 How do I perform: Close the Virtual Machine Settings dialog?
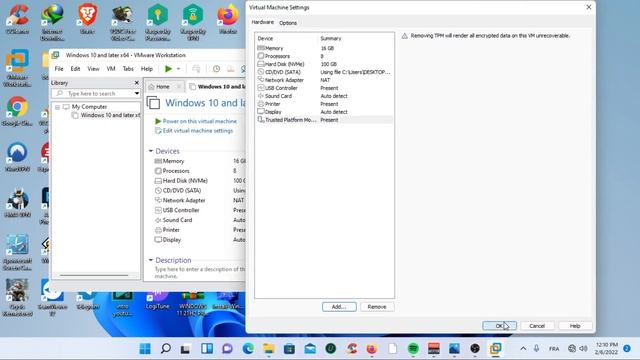click(589, 7)
